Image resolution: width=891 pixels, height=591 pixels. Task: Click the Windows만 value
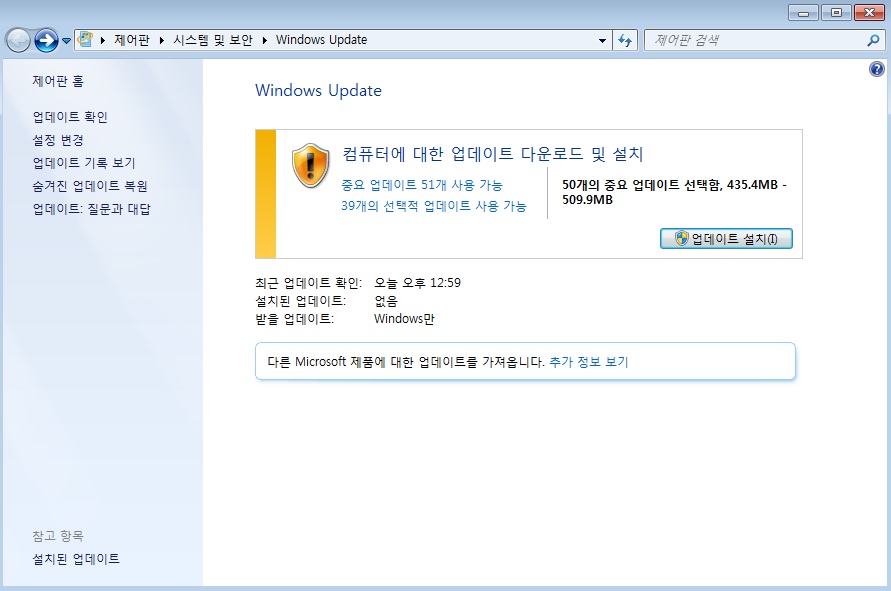click(x=404, y=319)
